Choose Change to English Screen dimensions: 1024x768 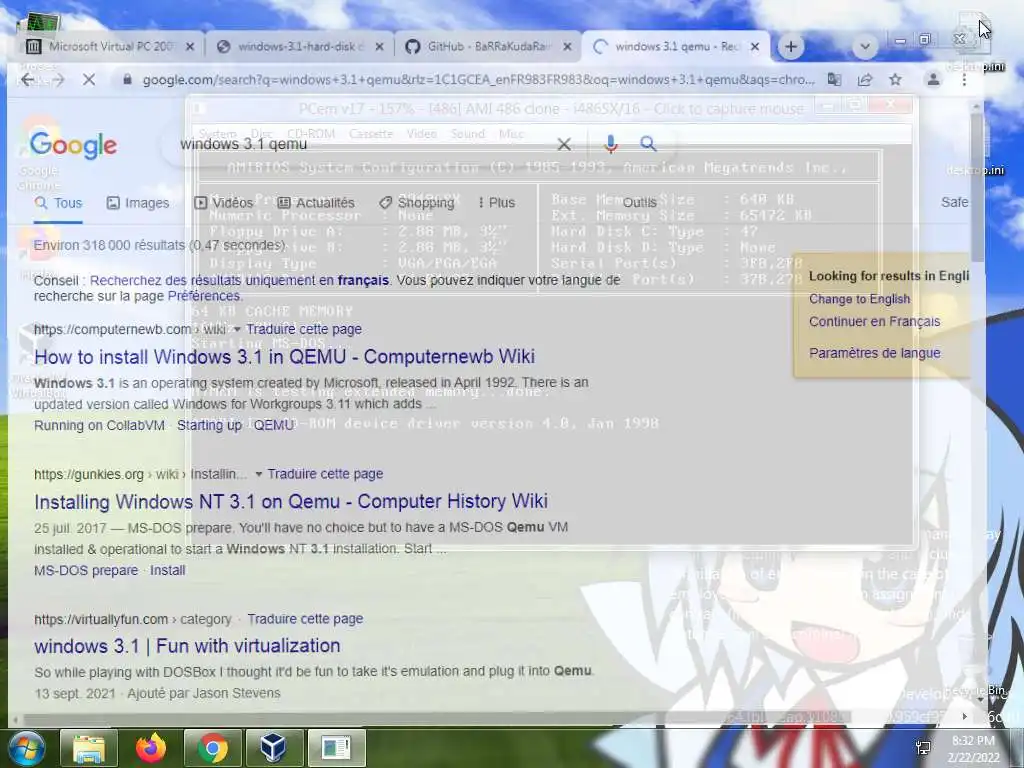pos(859,299)
